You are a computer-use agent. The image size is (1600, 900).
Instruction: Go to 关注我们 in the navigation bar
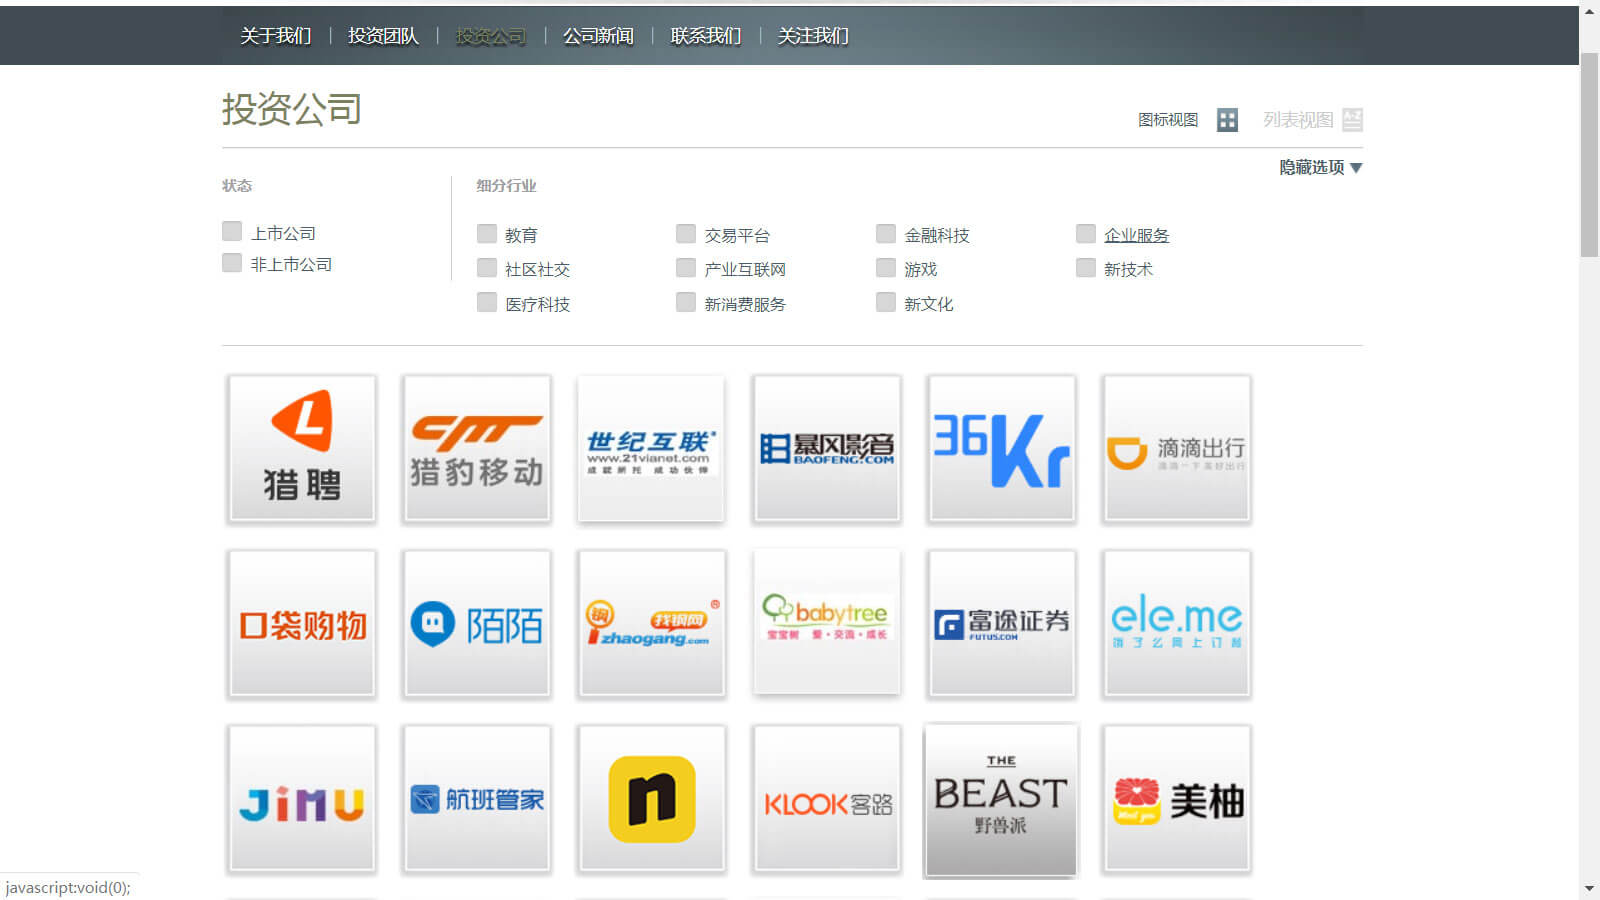[813, 36]
